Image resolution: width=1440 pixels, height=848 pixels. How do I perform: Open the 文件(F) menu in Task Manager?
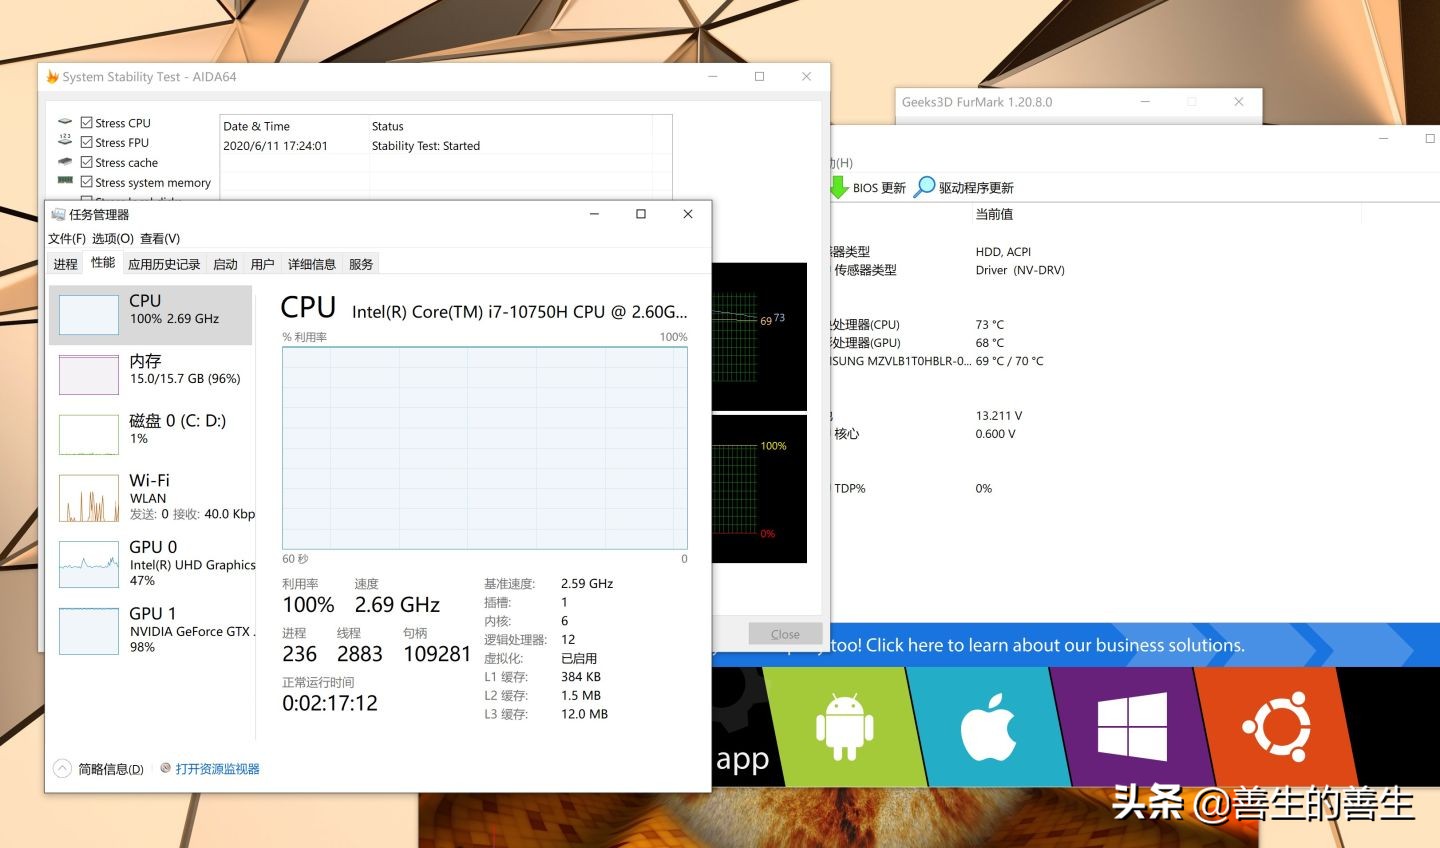click(67, 238)
